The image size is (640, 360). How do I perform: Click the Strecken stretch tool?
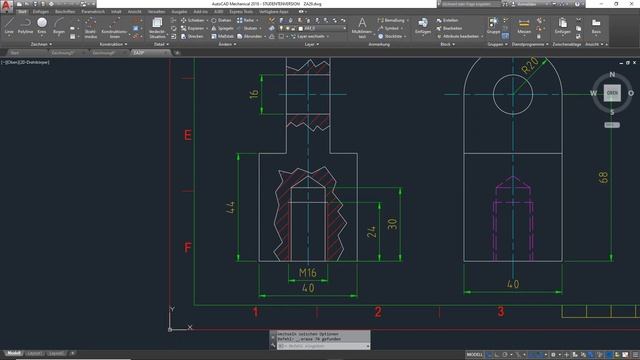pos(192,36)
